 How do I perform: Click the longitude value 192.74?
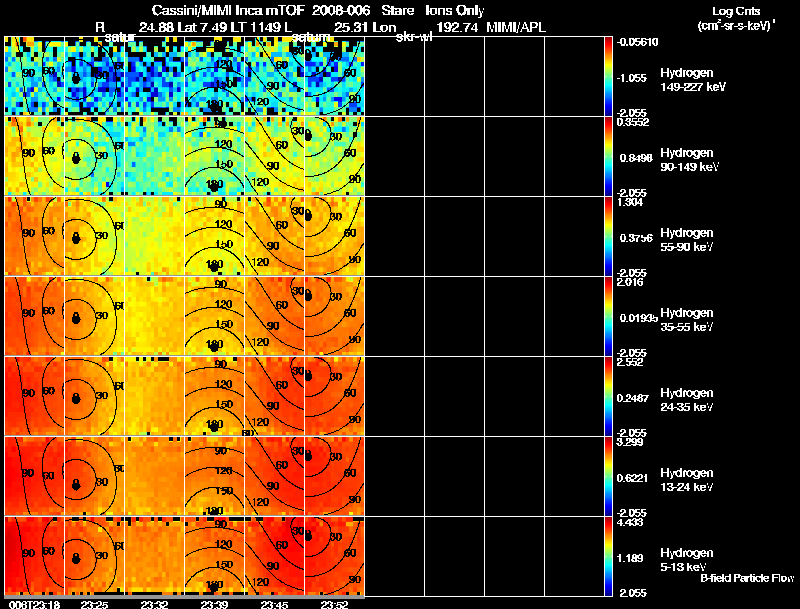457,28
